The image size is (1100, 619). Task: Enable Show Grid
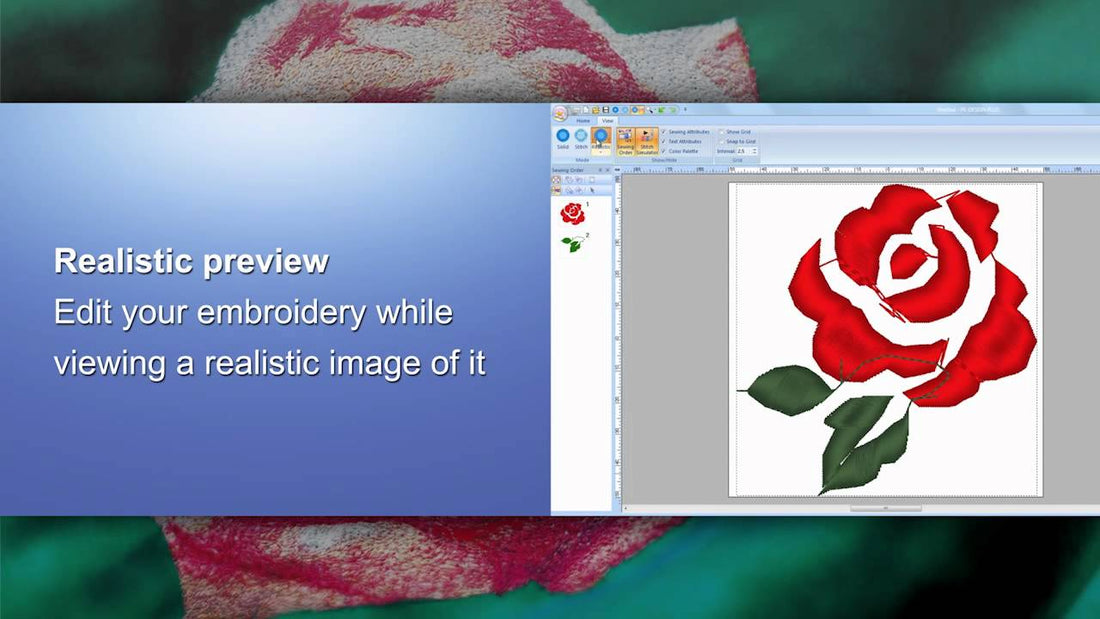click(722, 132)
